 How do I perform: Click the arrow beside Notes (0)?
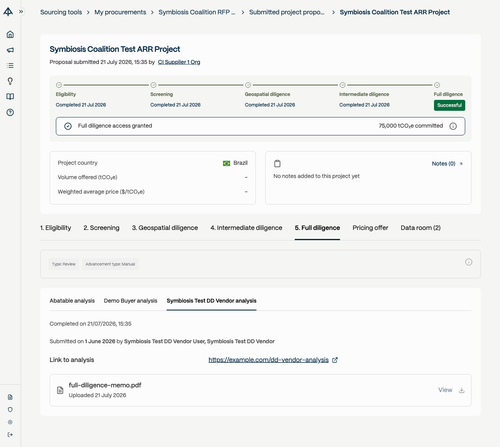click(x=461, y=164)
